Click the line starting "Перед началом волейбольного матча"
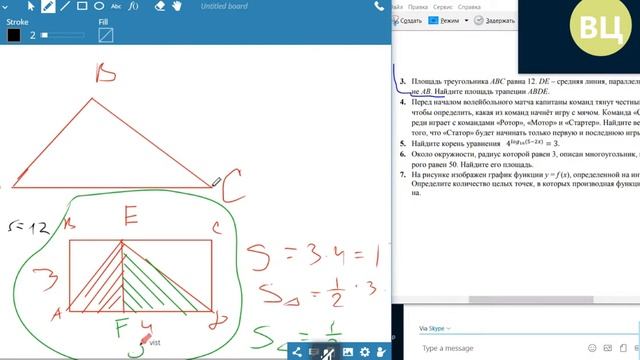The height and width of the screenshot is (360, 640). click(525, 102)
